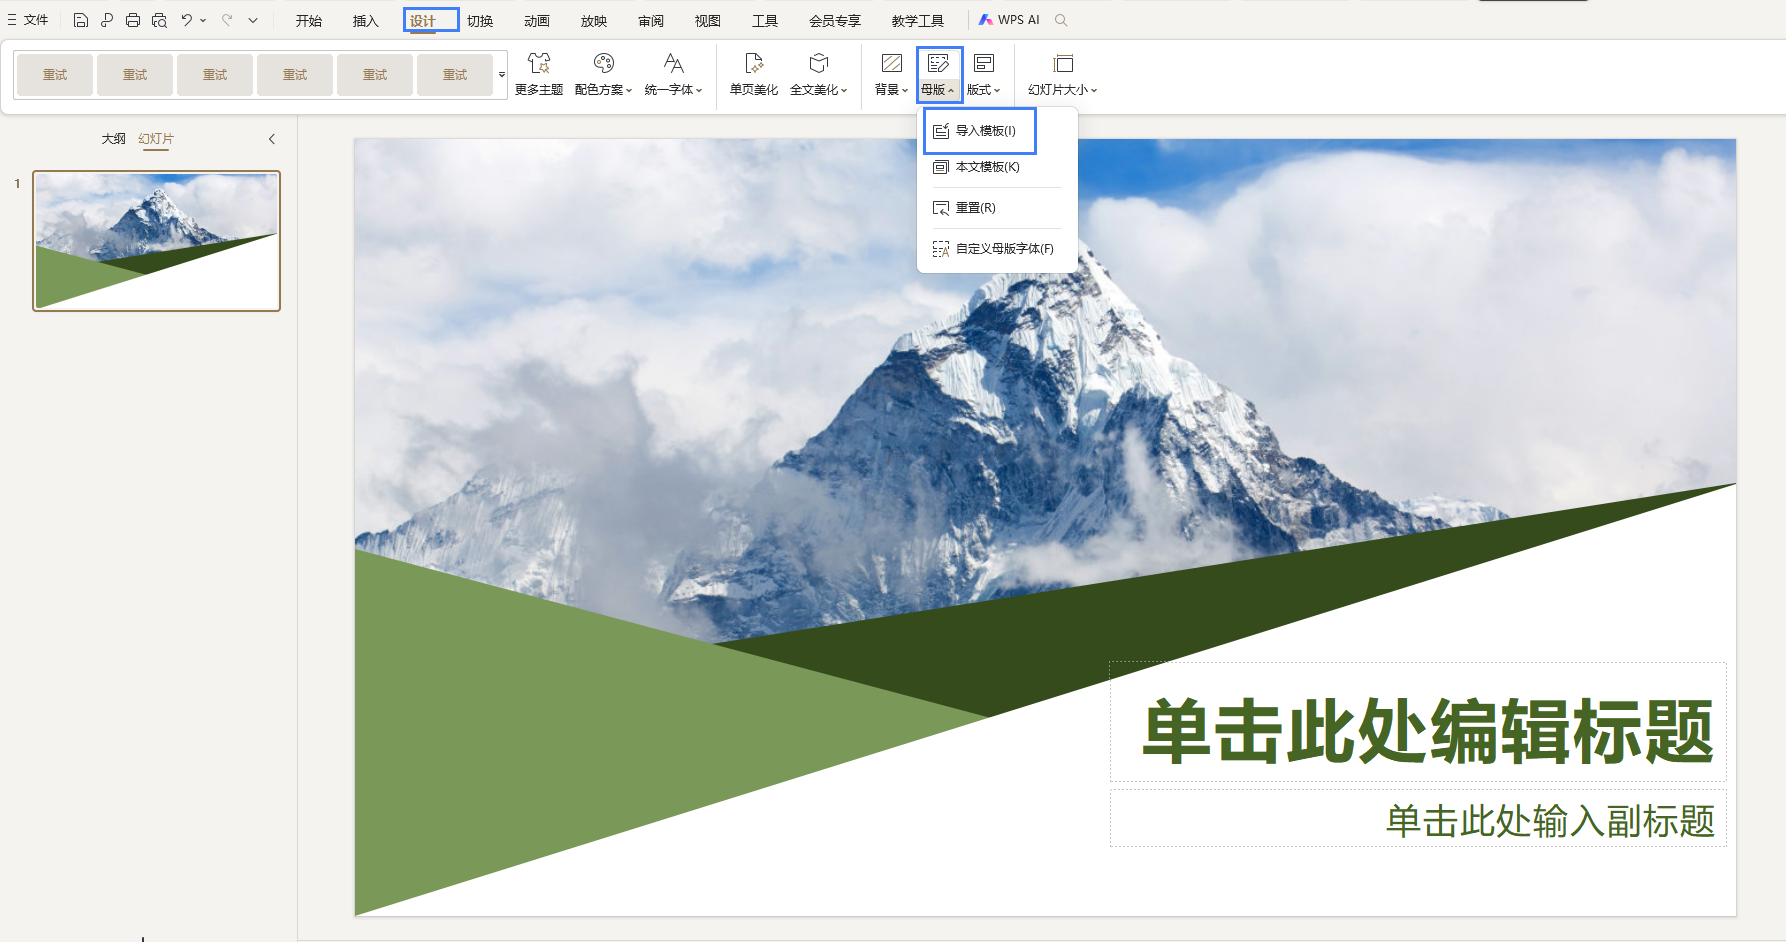Click the Print icon
The image size is (1786, 942).
point(133,20)
